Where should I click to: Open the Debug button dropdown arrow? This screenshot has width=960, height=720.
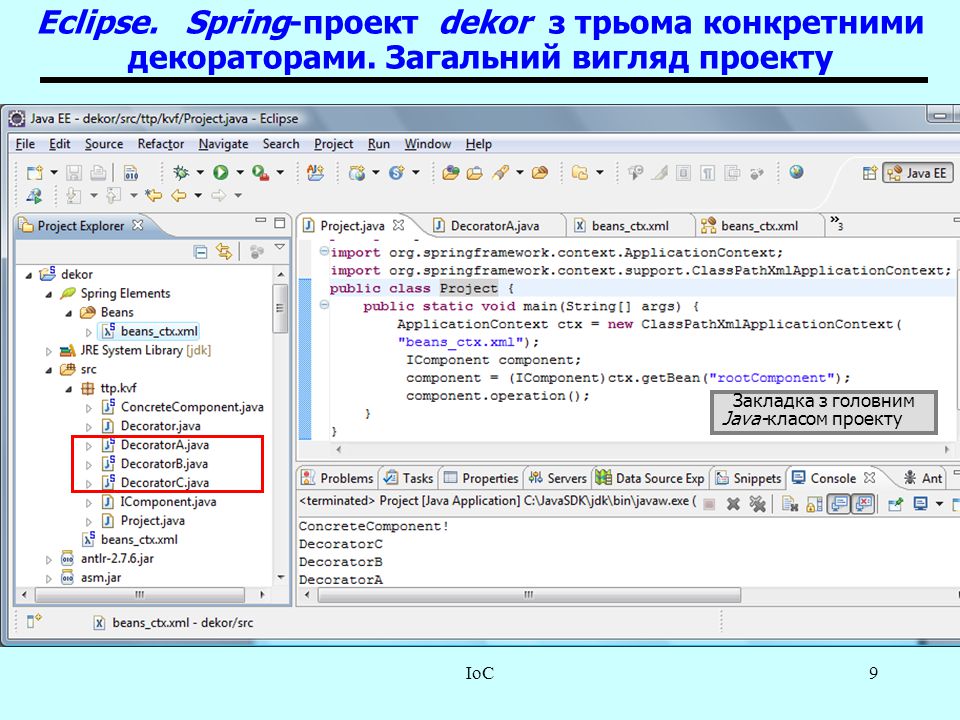pyautogui.click(x=200, y=173)
